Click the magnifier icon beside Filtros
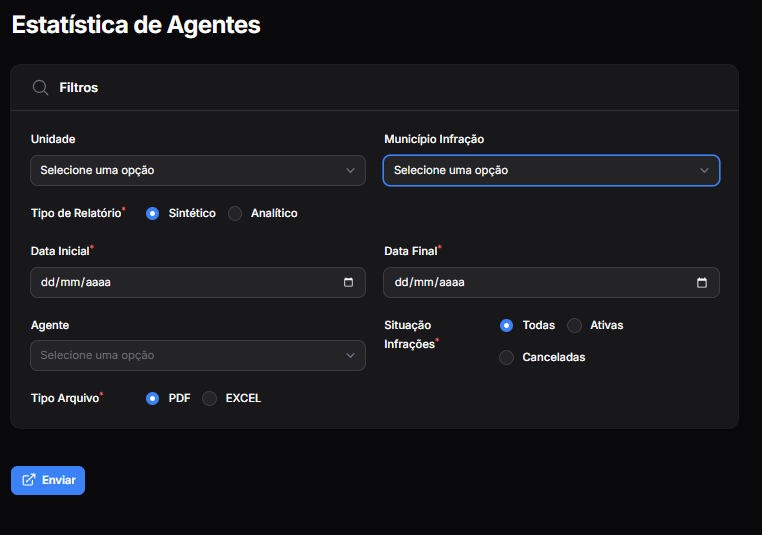762x535 pixels. click(x=41, y=88)
